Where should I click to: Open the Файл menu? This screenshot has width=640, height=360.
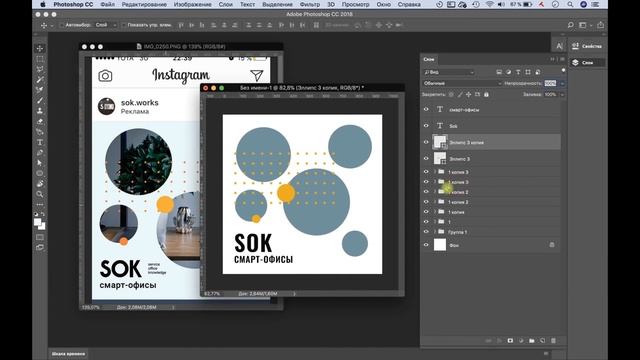pos(107,4)
